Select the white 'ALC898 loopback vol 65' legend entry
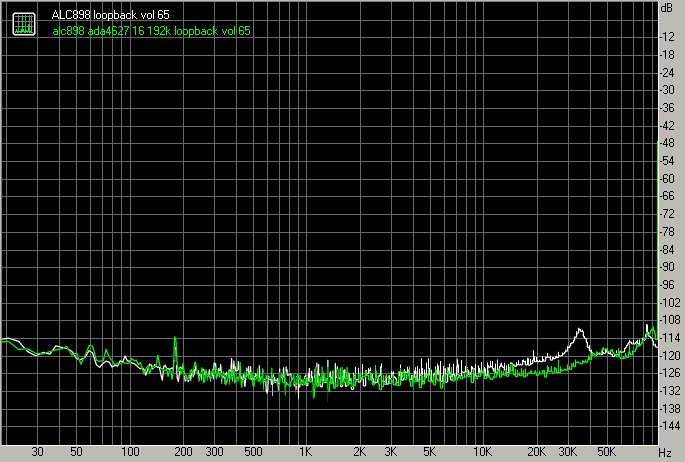The height and width of the screenshot is (462, 685). [111, 15]
